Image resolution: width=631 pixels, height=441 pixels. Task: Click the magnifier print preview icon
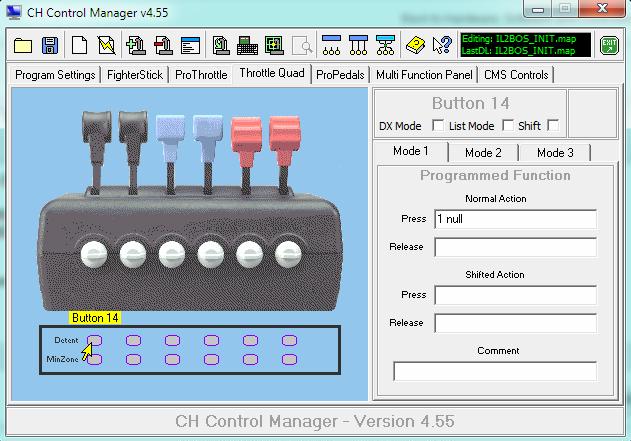[x=302, y=45]
